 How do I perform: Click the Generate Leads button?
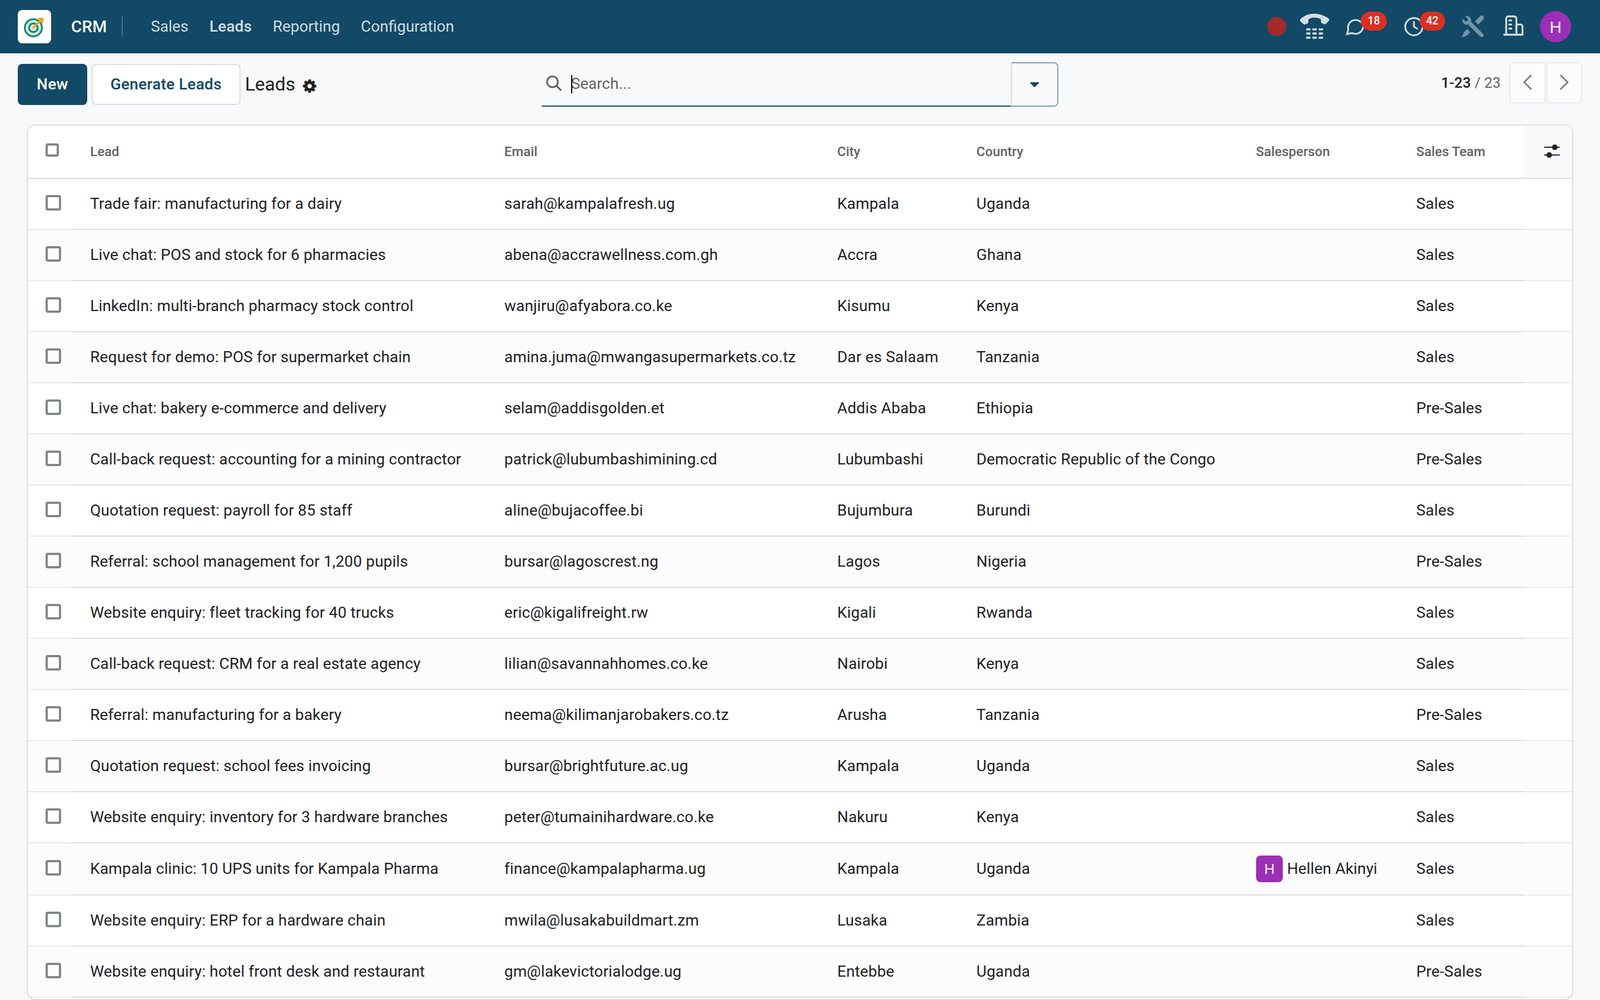[166, 84]
